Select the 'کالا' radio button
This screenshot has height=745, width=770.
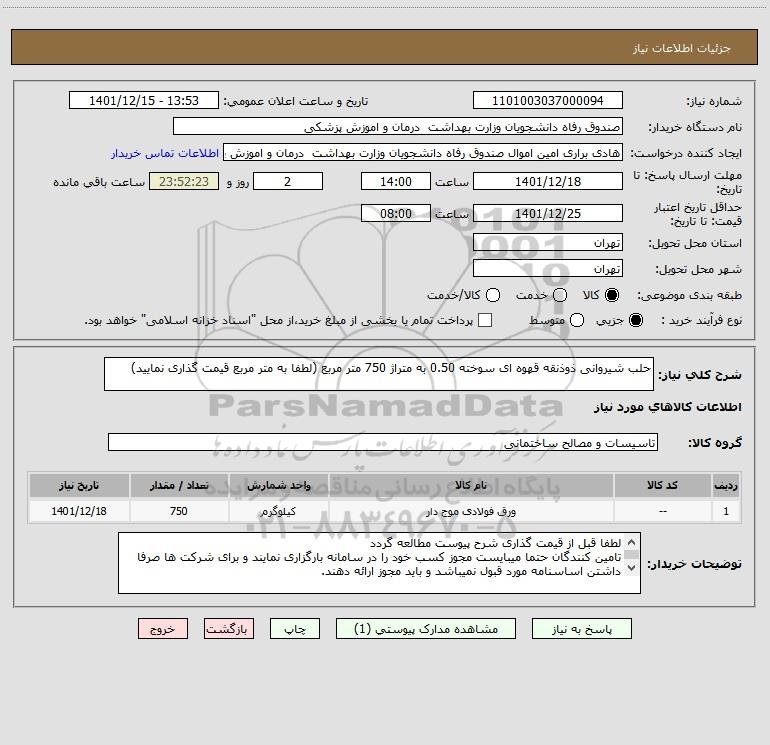pos(612,295)
